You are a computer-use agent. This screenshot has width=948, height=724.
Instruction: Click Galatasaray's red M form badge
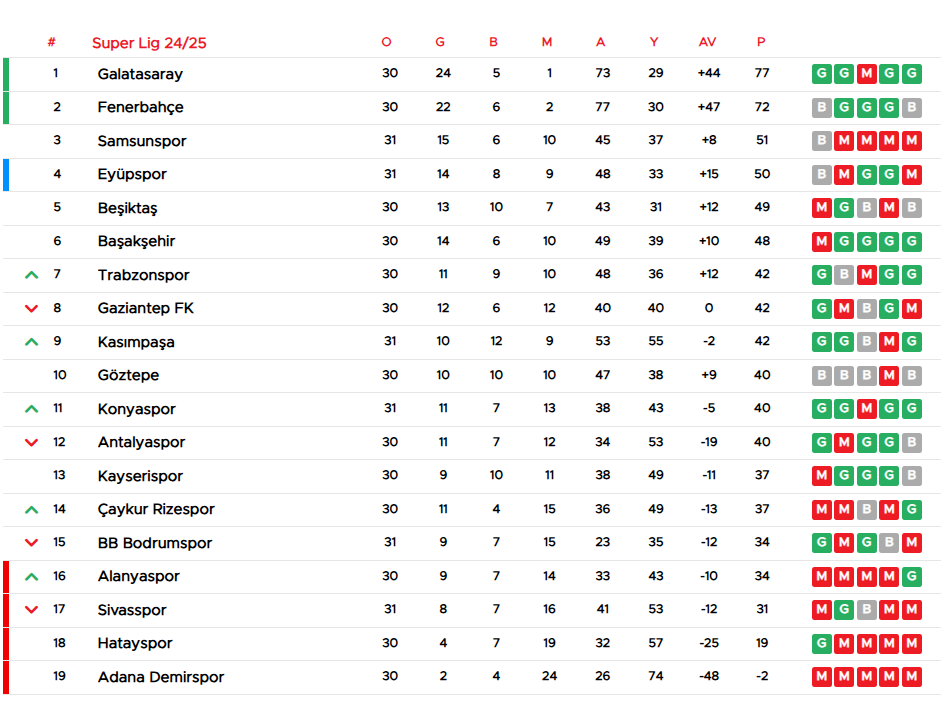pyautogui.click(x=866, y=74)
